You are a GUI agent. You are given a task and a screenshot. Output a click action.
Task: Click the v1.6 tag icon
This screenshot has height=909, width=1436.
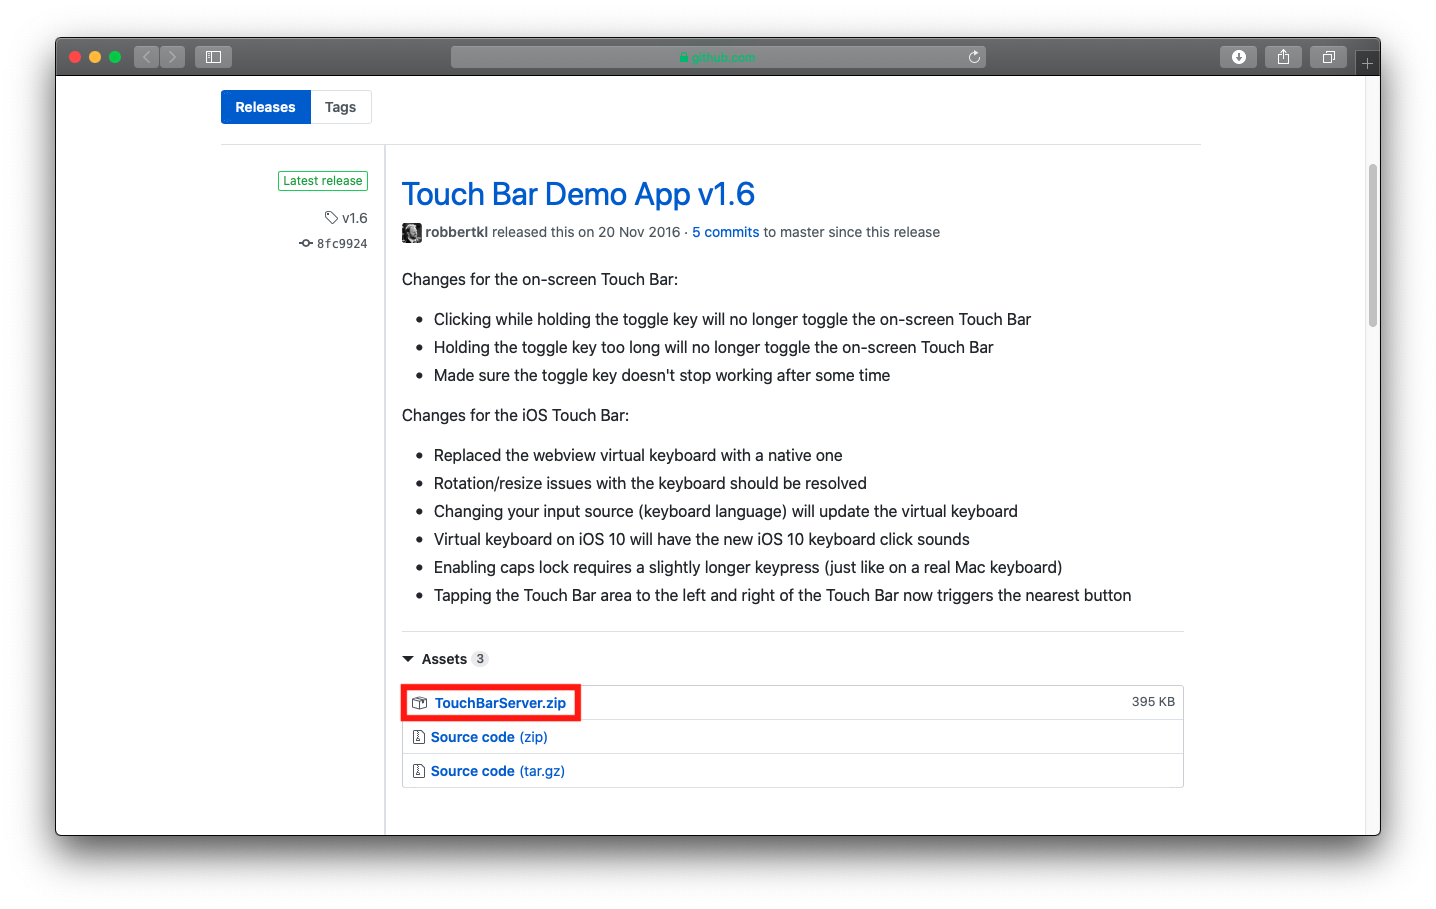[x=331, y=218]
